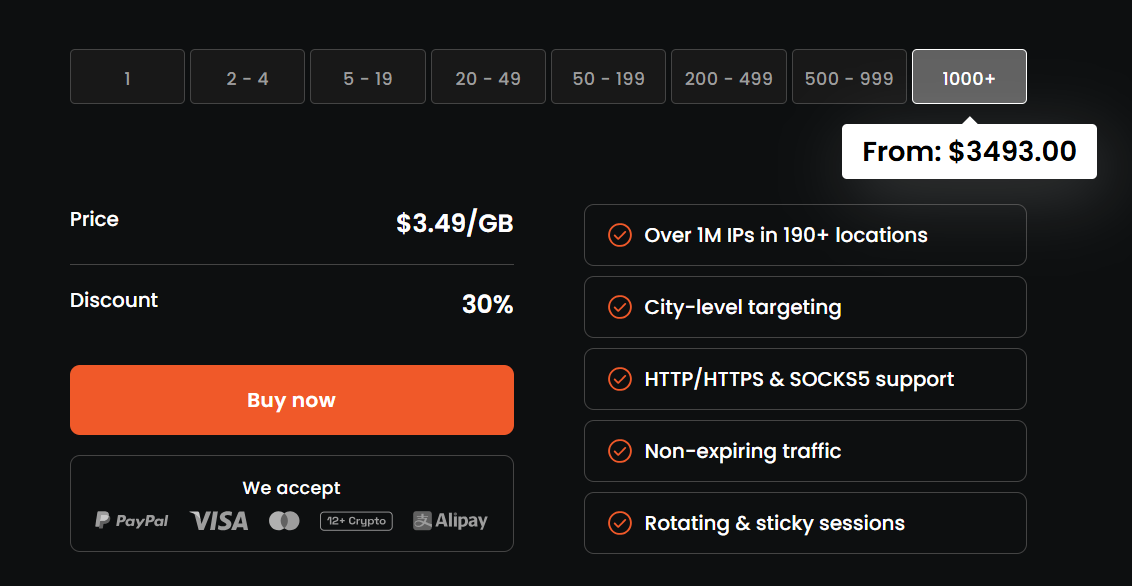Select the 1000+ GB tier

969,77
